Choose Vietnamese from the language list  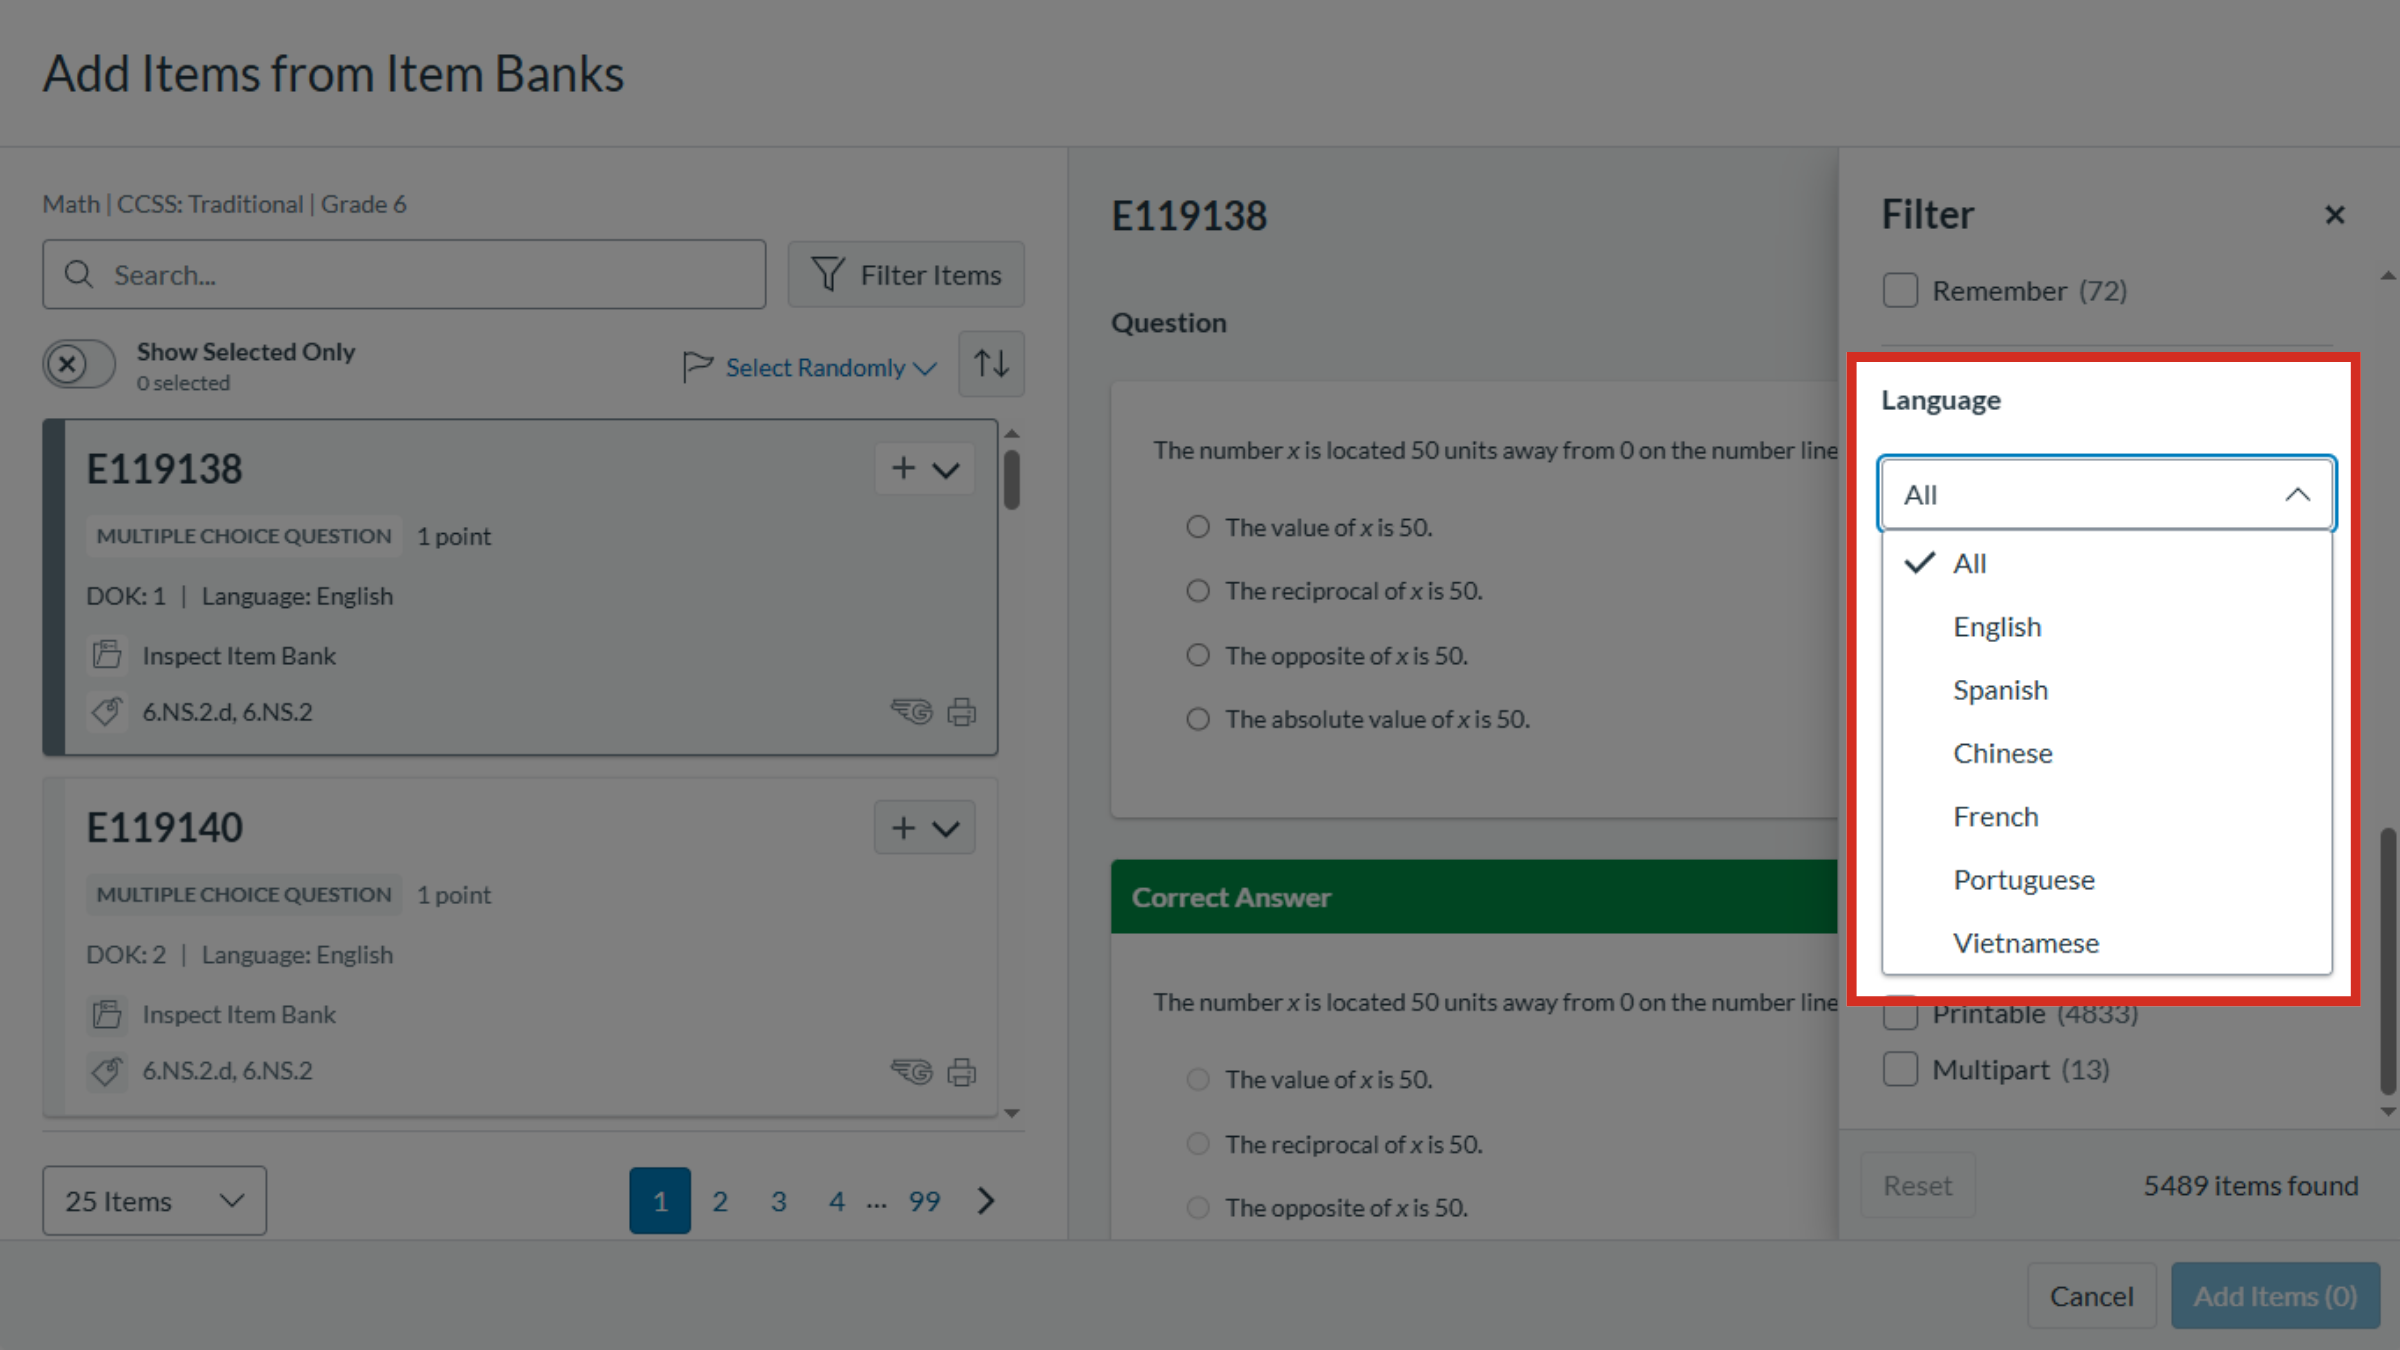coord(2026,943)
